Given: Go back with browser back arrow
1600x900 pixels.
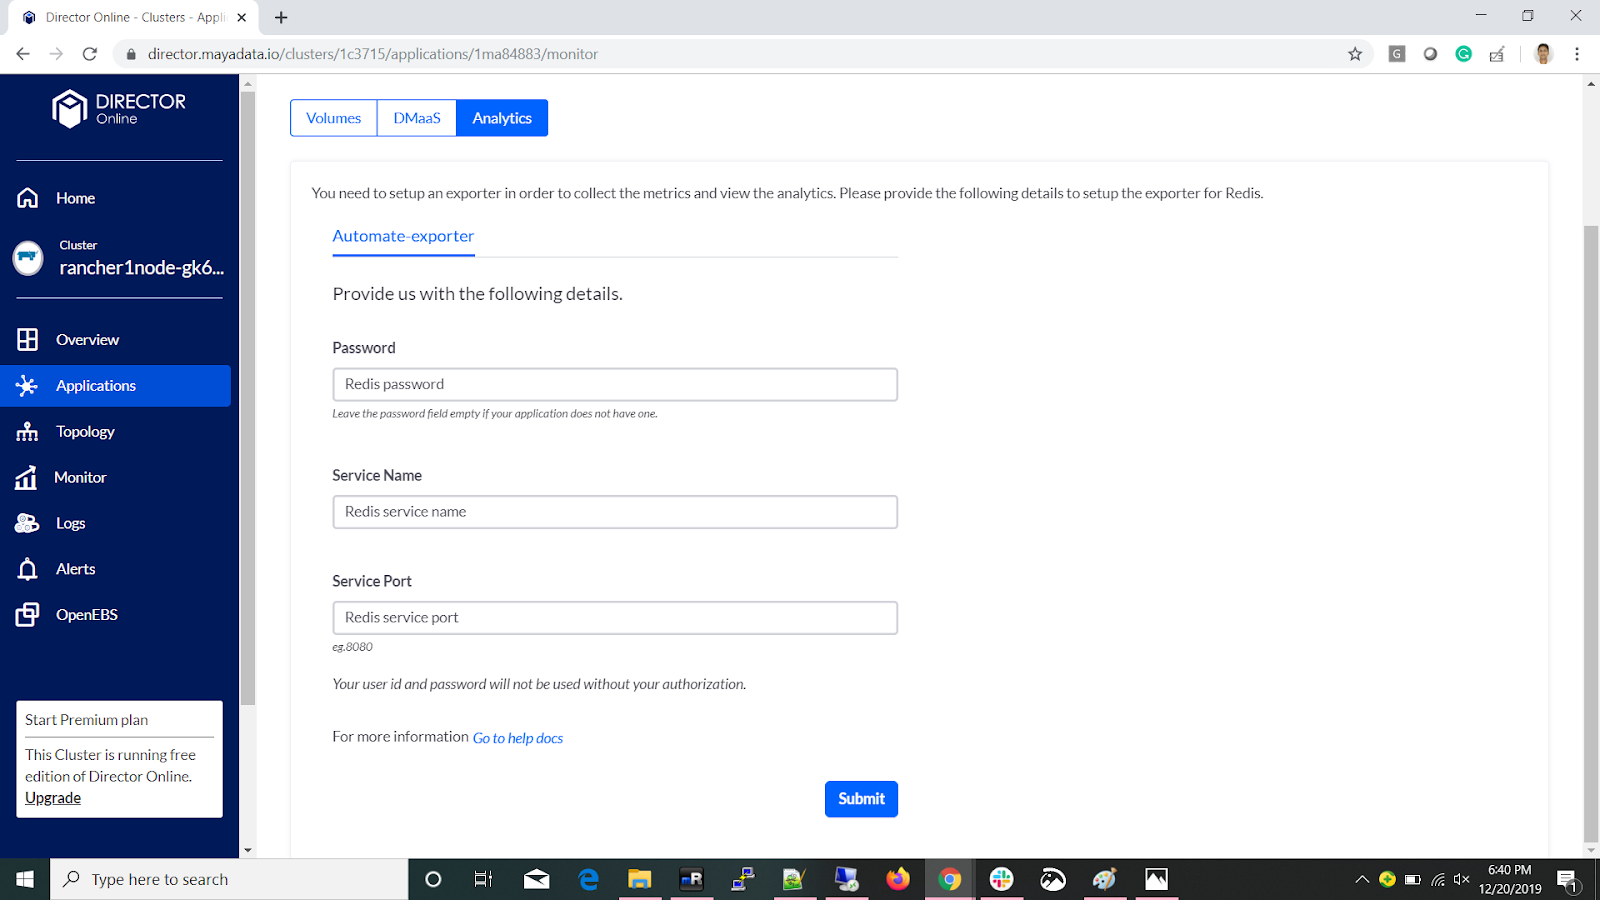Looking at the screenshot, I should click(23, 54).
